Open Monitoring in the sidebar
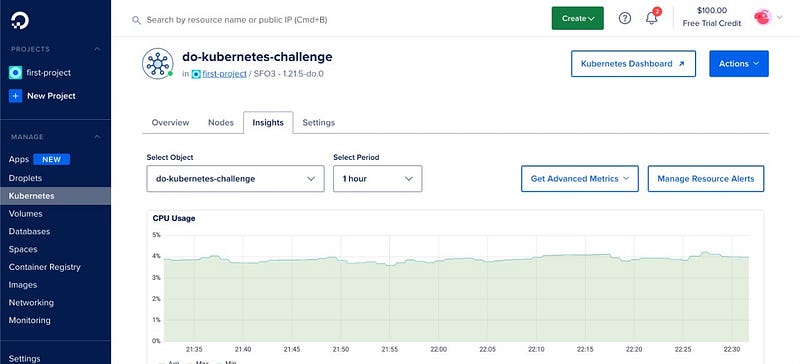 (x=30, y=321)
